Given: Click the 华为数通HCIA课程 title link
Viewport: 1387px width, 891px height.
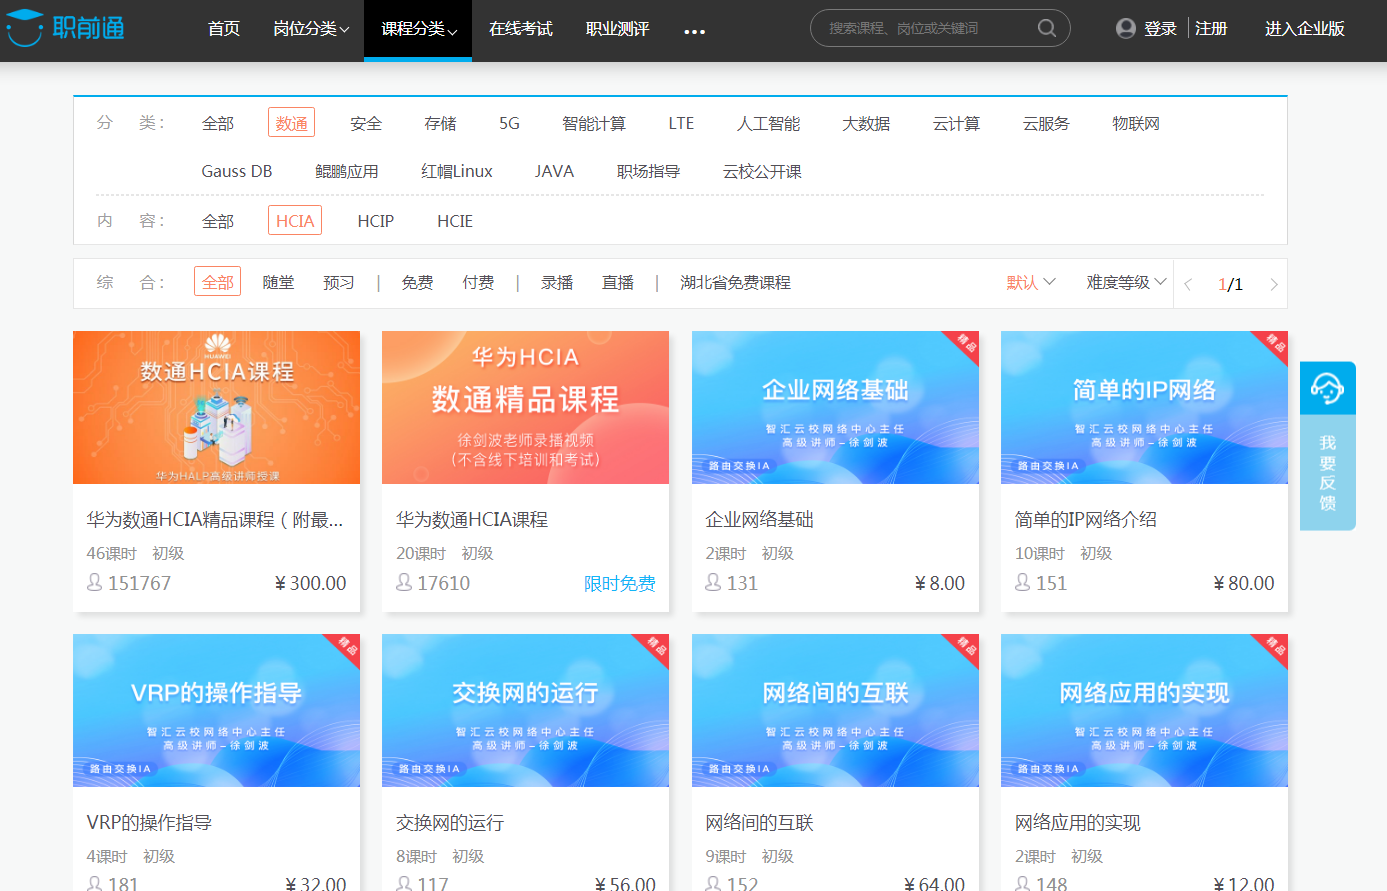Looking at the screenshot, I should point(472,520).
